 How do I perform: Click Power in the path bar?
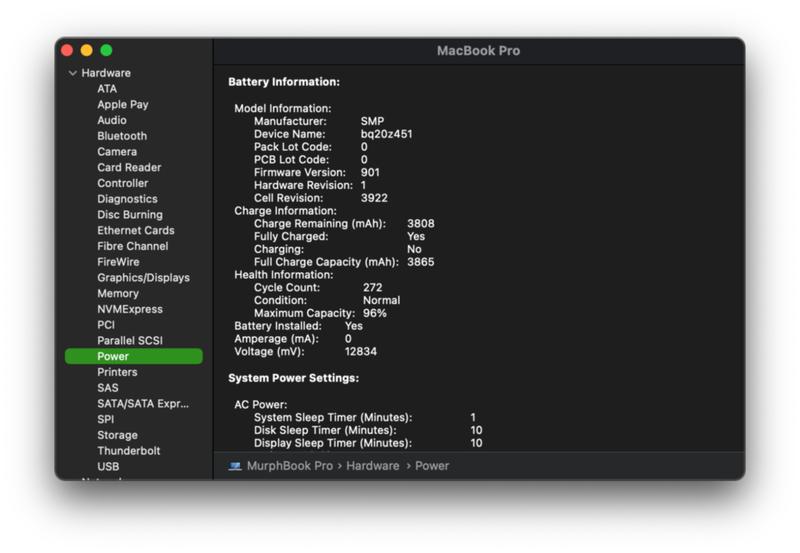coord(432,466)
